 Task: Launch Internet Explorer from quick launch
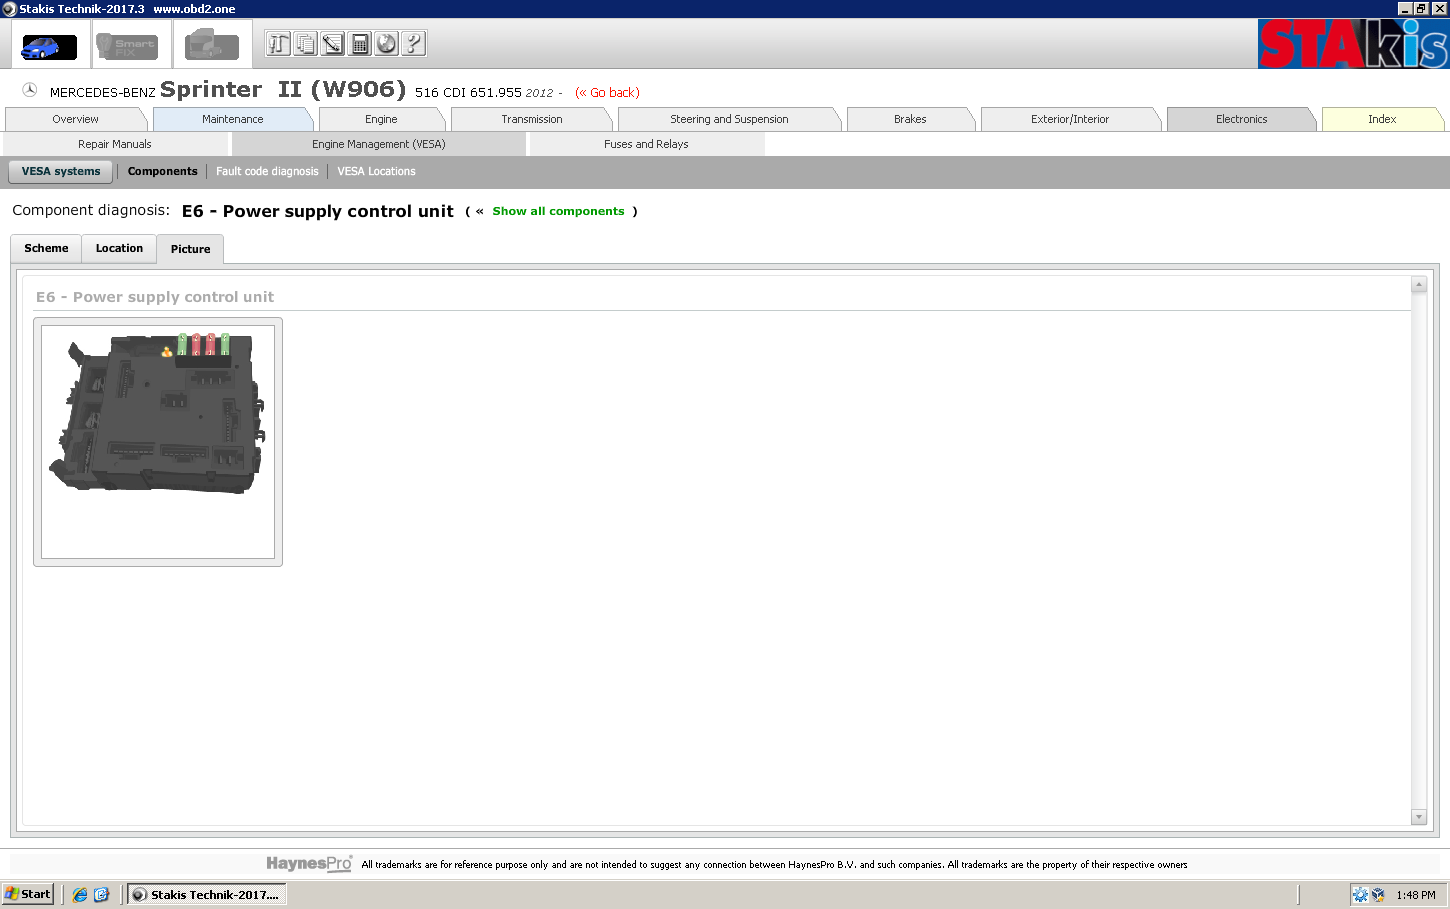click(80, 895)
